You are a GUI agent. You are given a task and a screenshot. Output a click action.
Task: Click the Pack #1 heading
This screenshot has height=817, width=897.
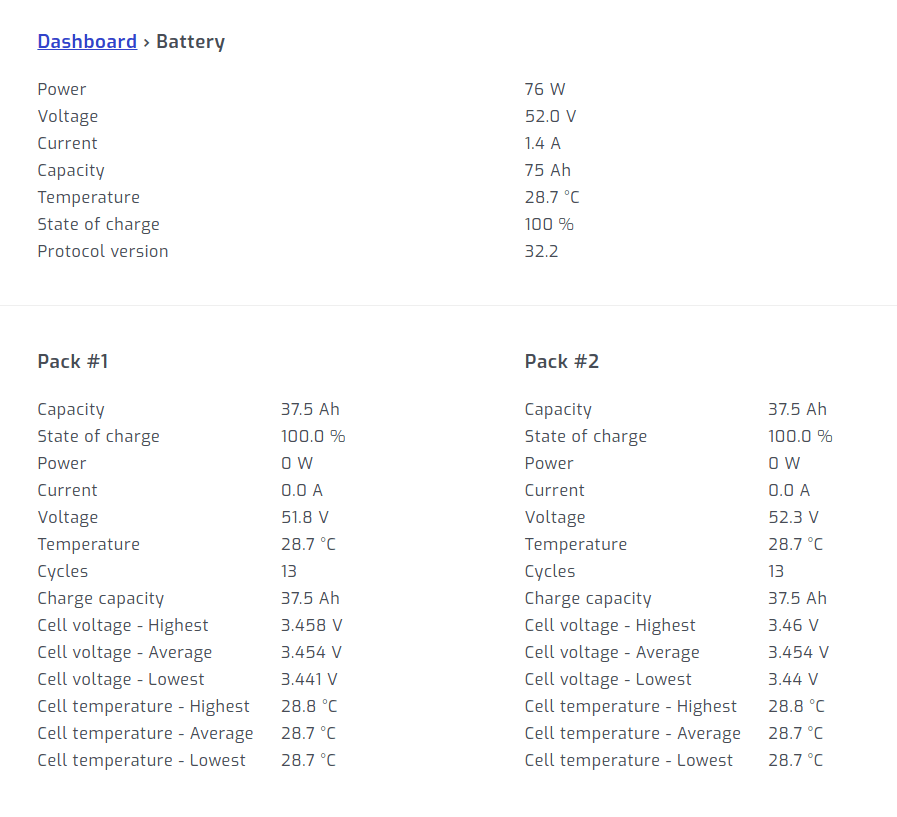pyautogui.click(x=73, y=361)
